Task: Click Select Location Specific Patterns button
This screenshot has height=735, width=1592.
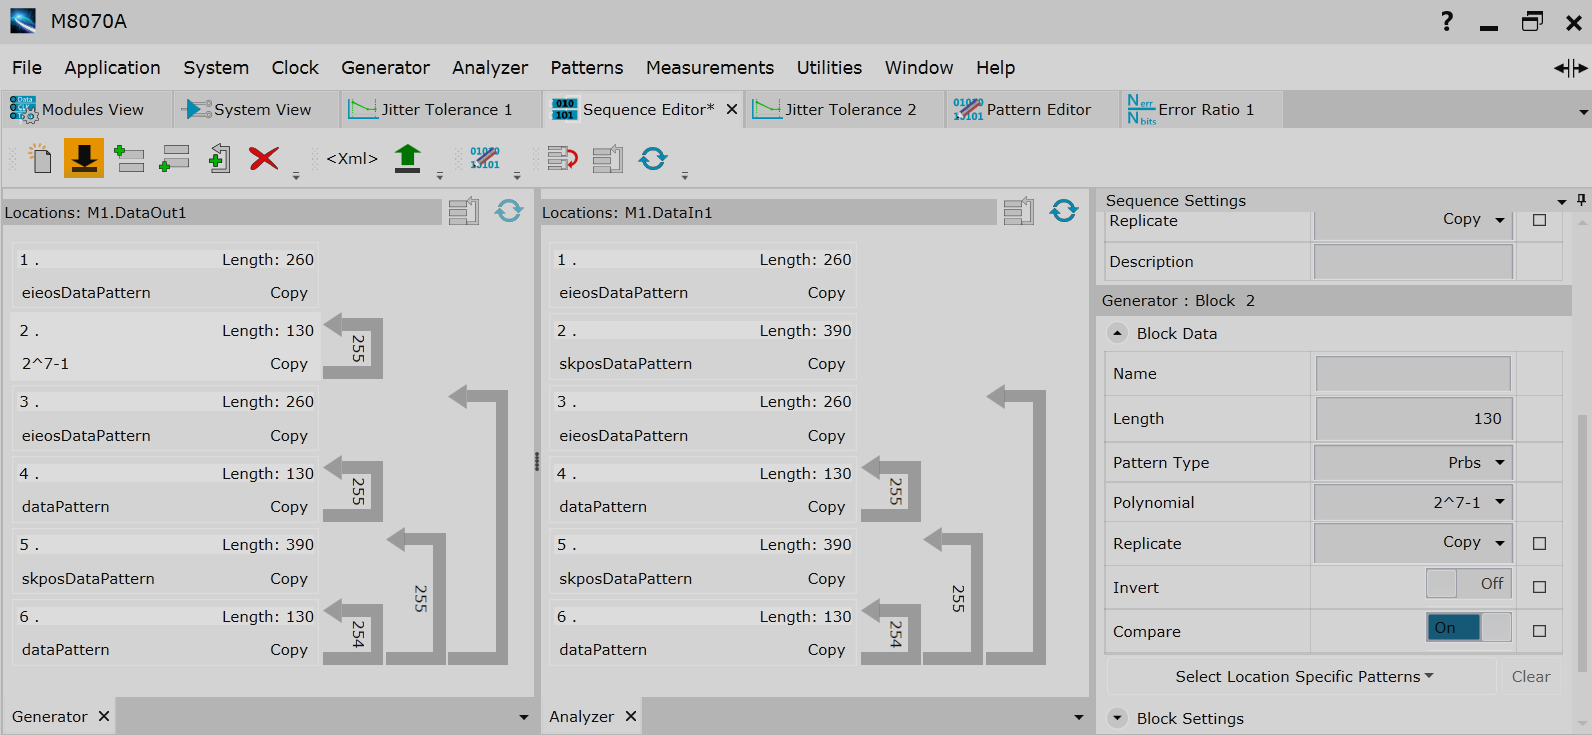Action: [1303, 677]
